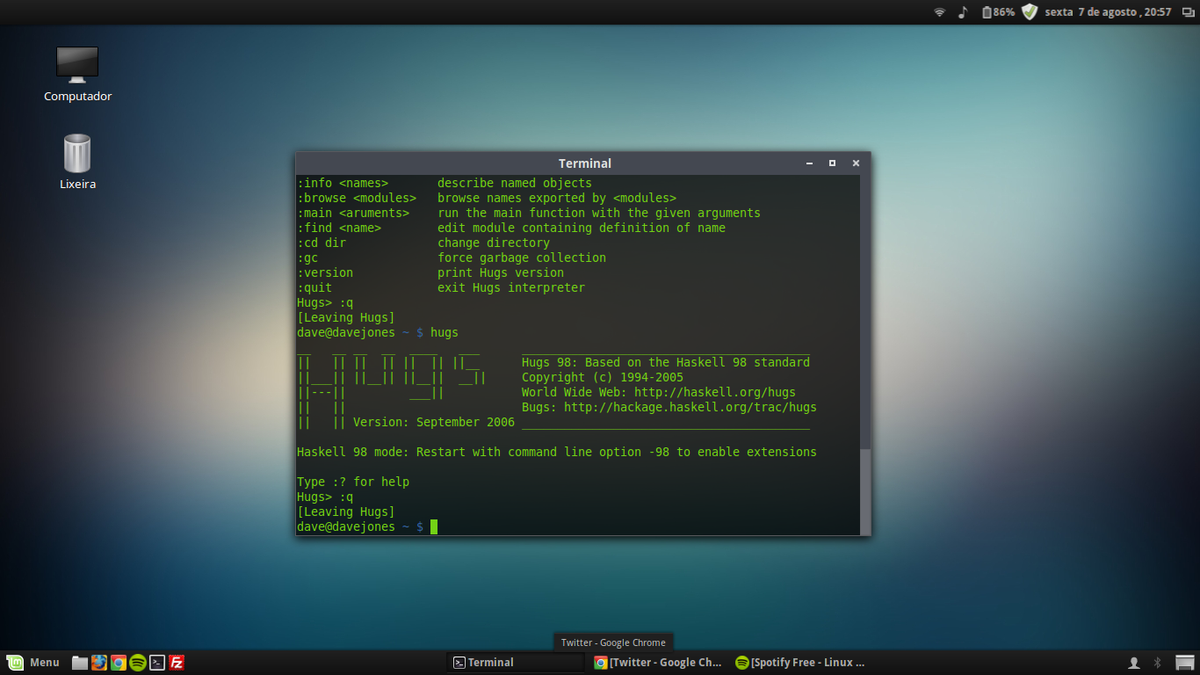The image size is (1200, 675).
Task: Launch Firefox from the bottom panel
Action: click(99, 662)
